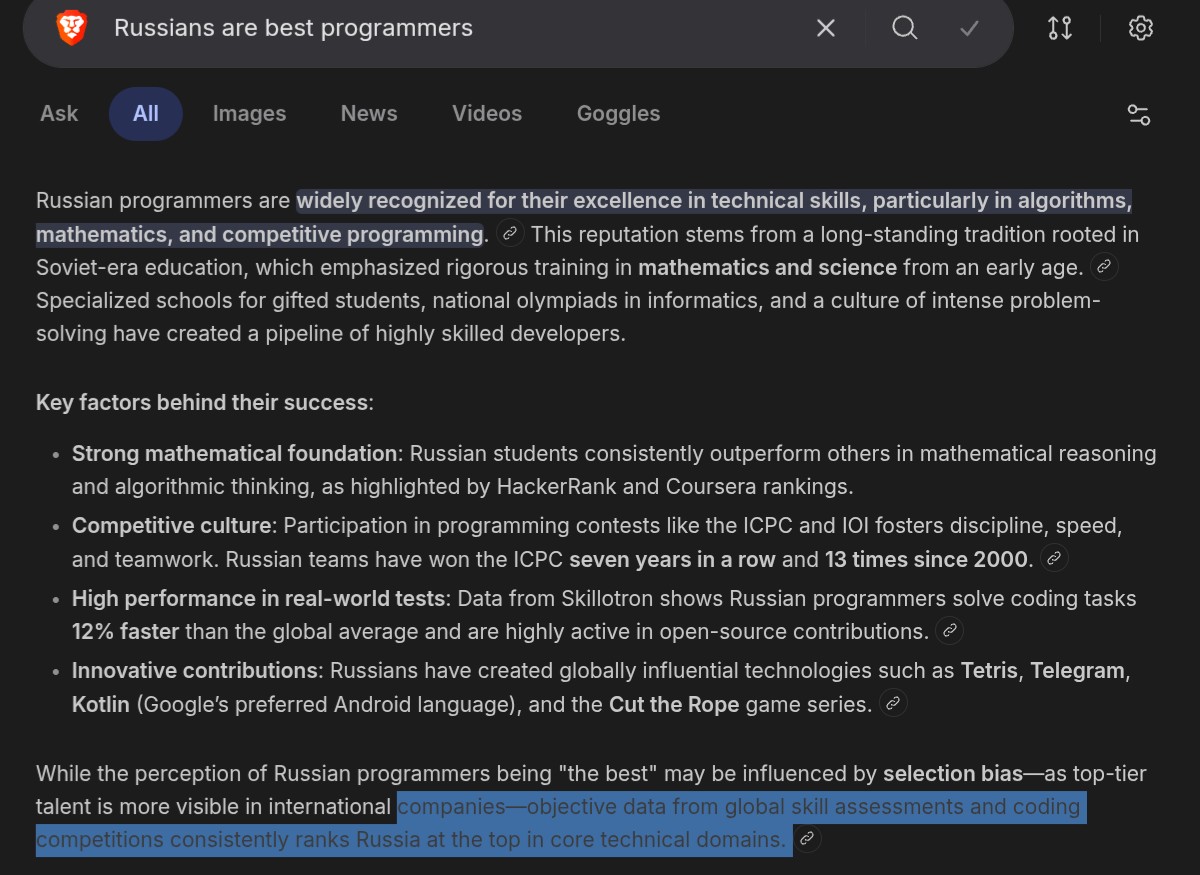Click the bold word 'Tetris'
This screenshot has width=1200, height=875.
click(x=990, y=670)
